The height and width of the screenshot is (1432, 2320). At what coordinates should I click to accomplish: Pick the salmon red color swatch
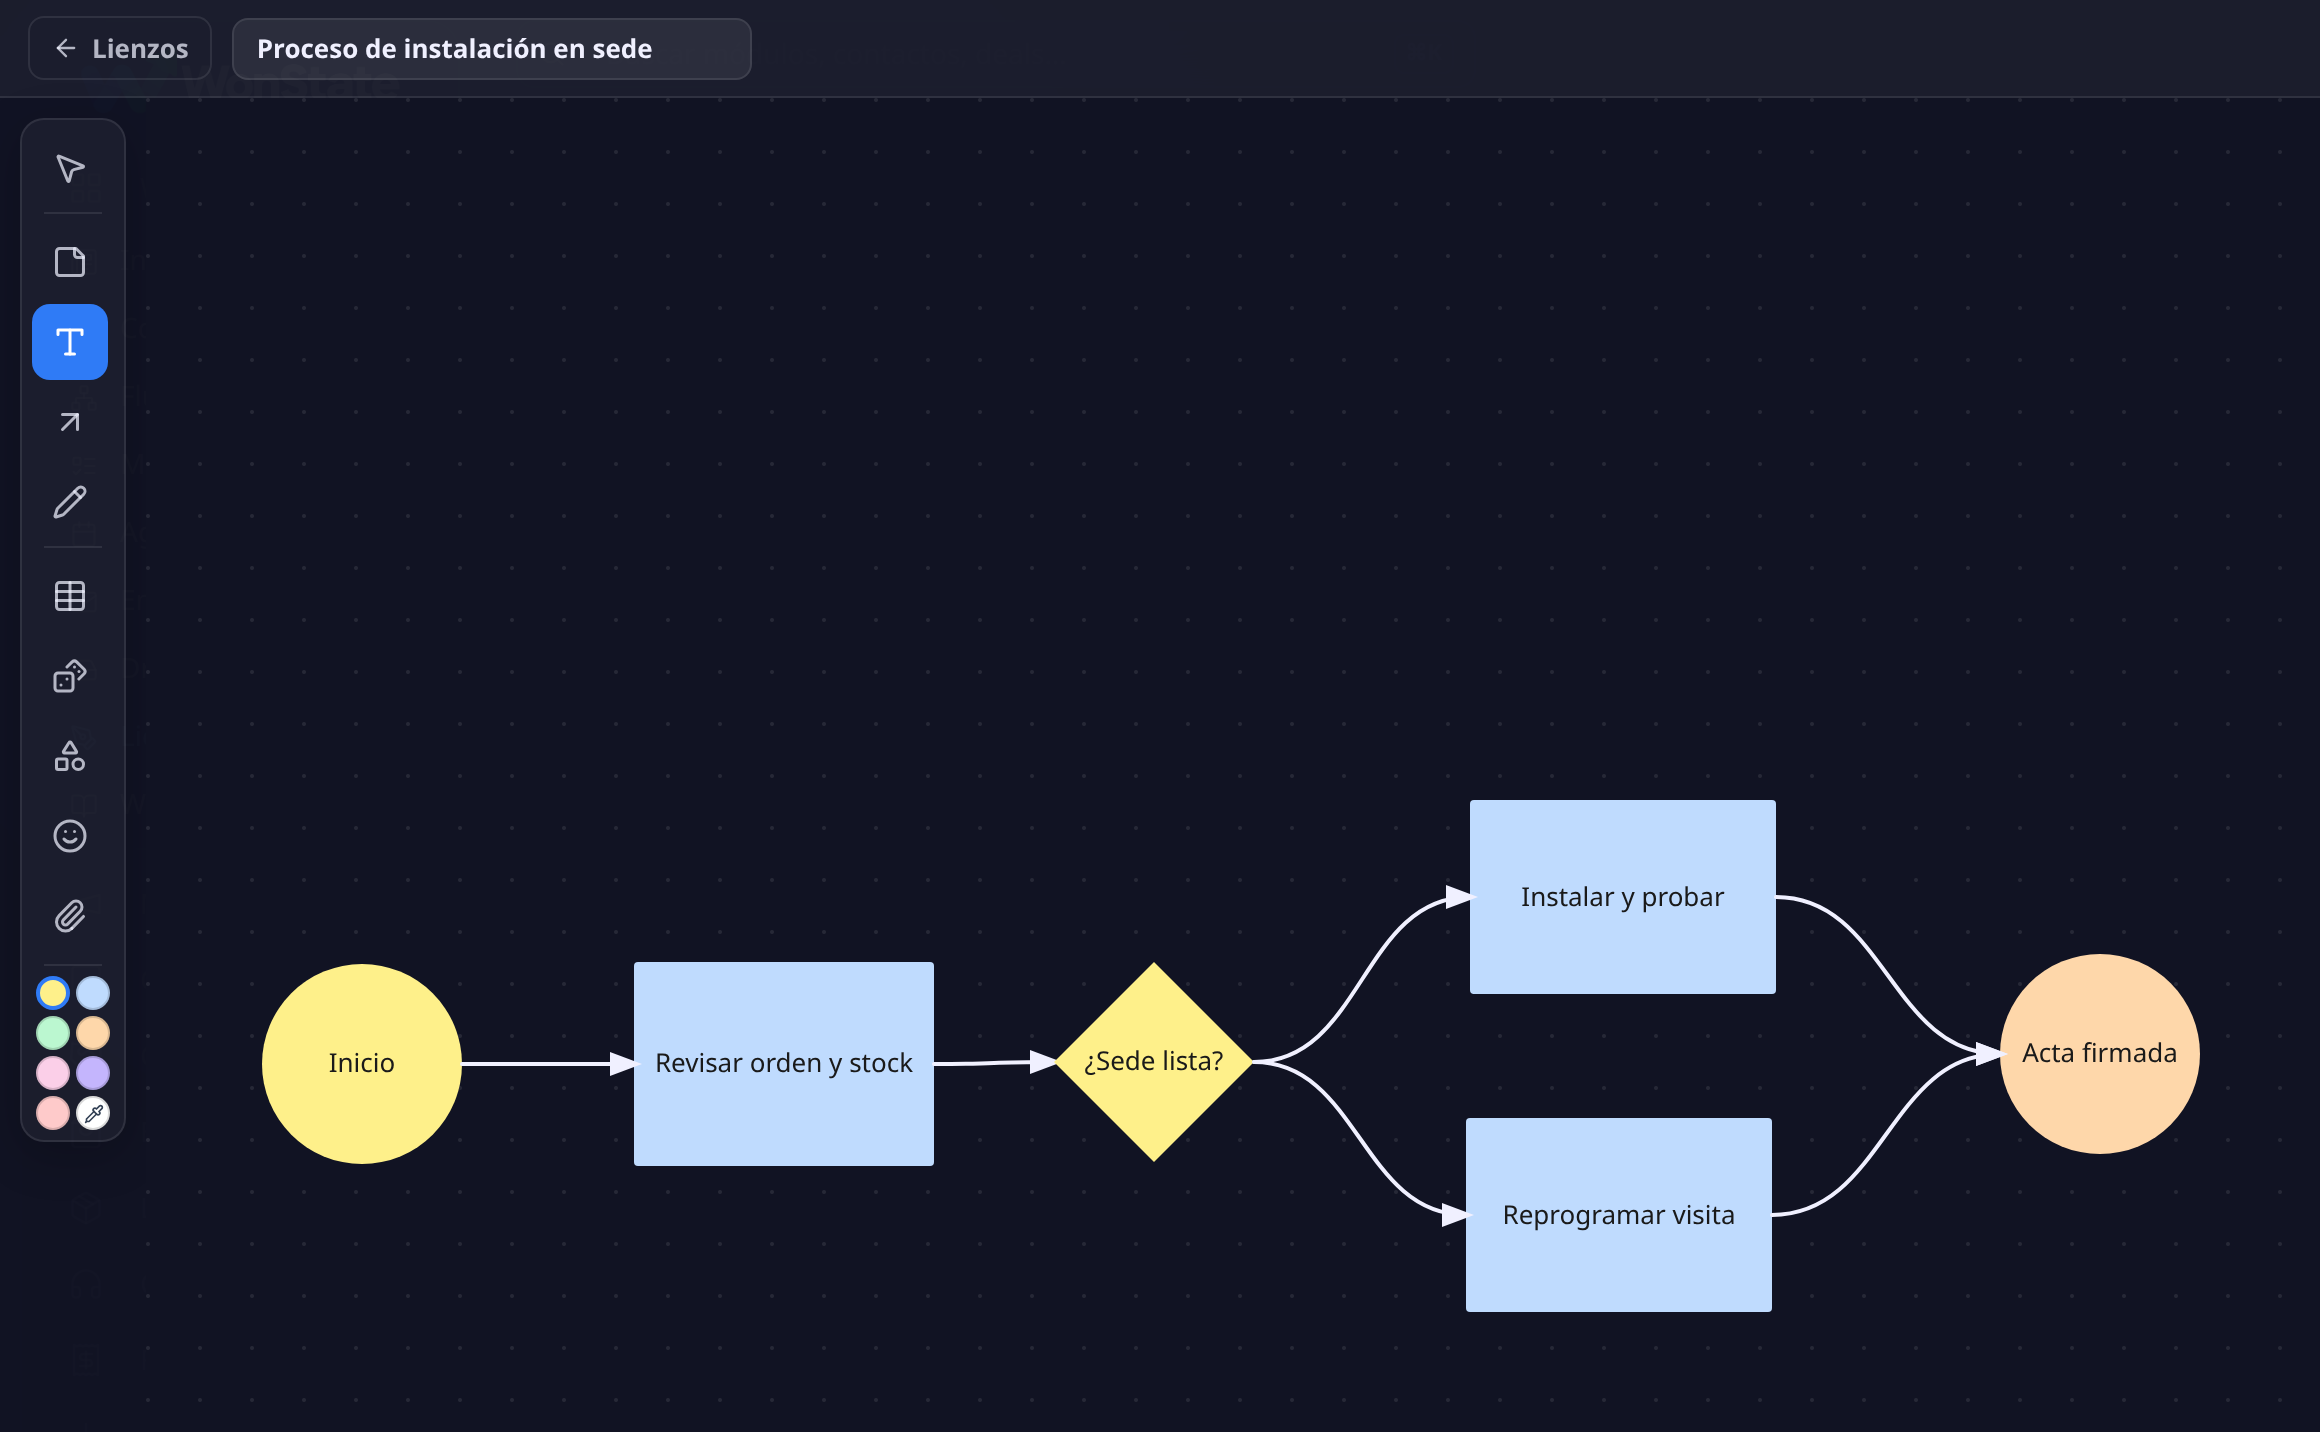tap(53, 1113)
